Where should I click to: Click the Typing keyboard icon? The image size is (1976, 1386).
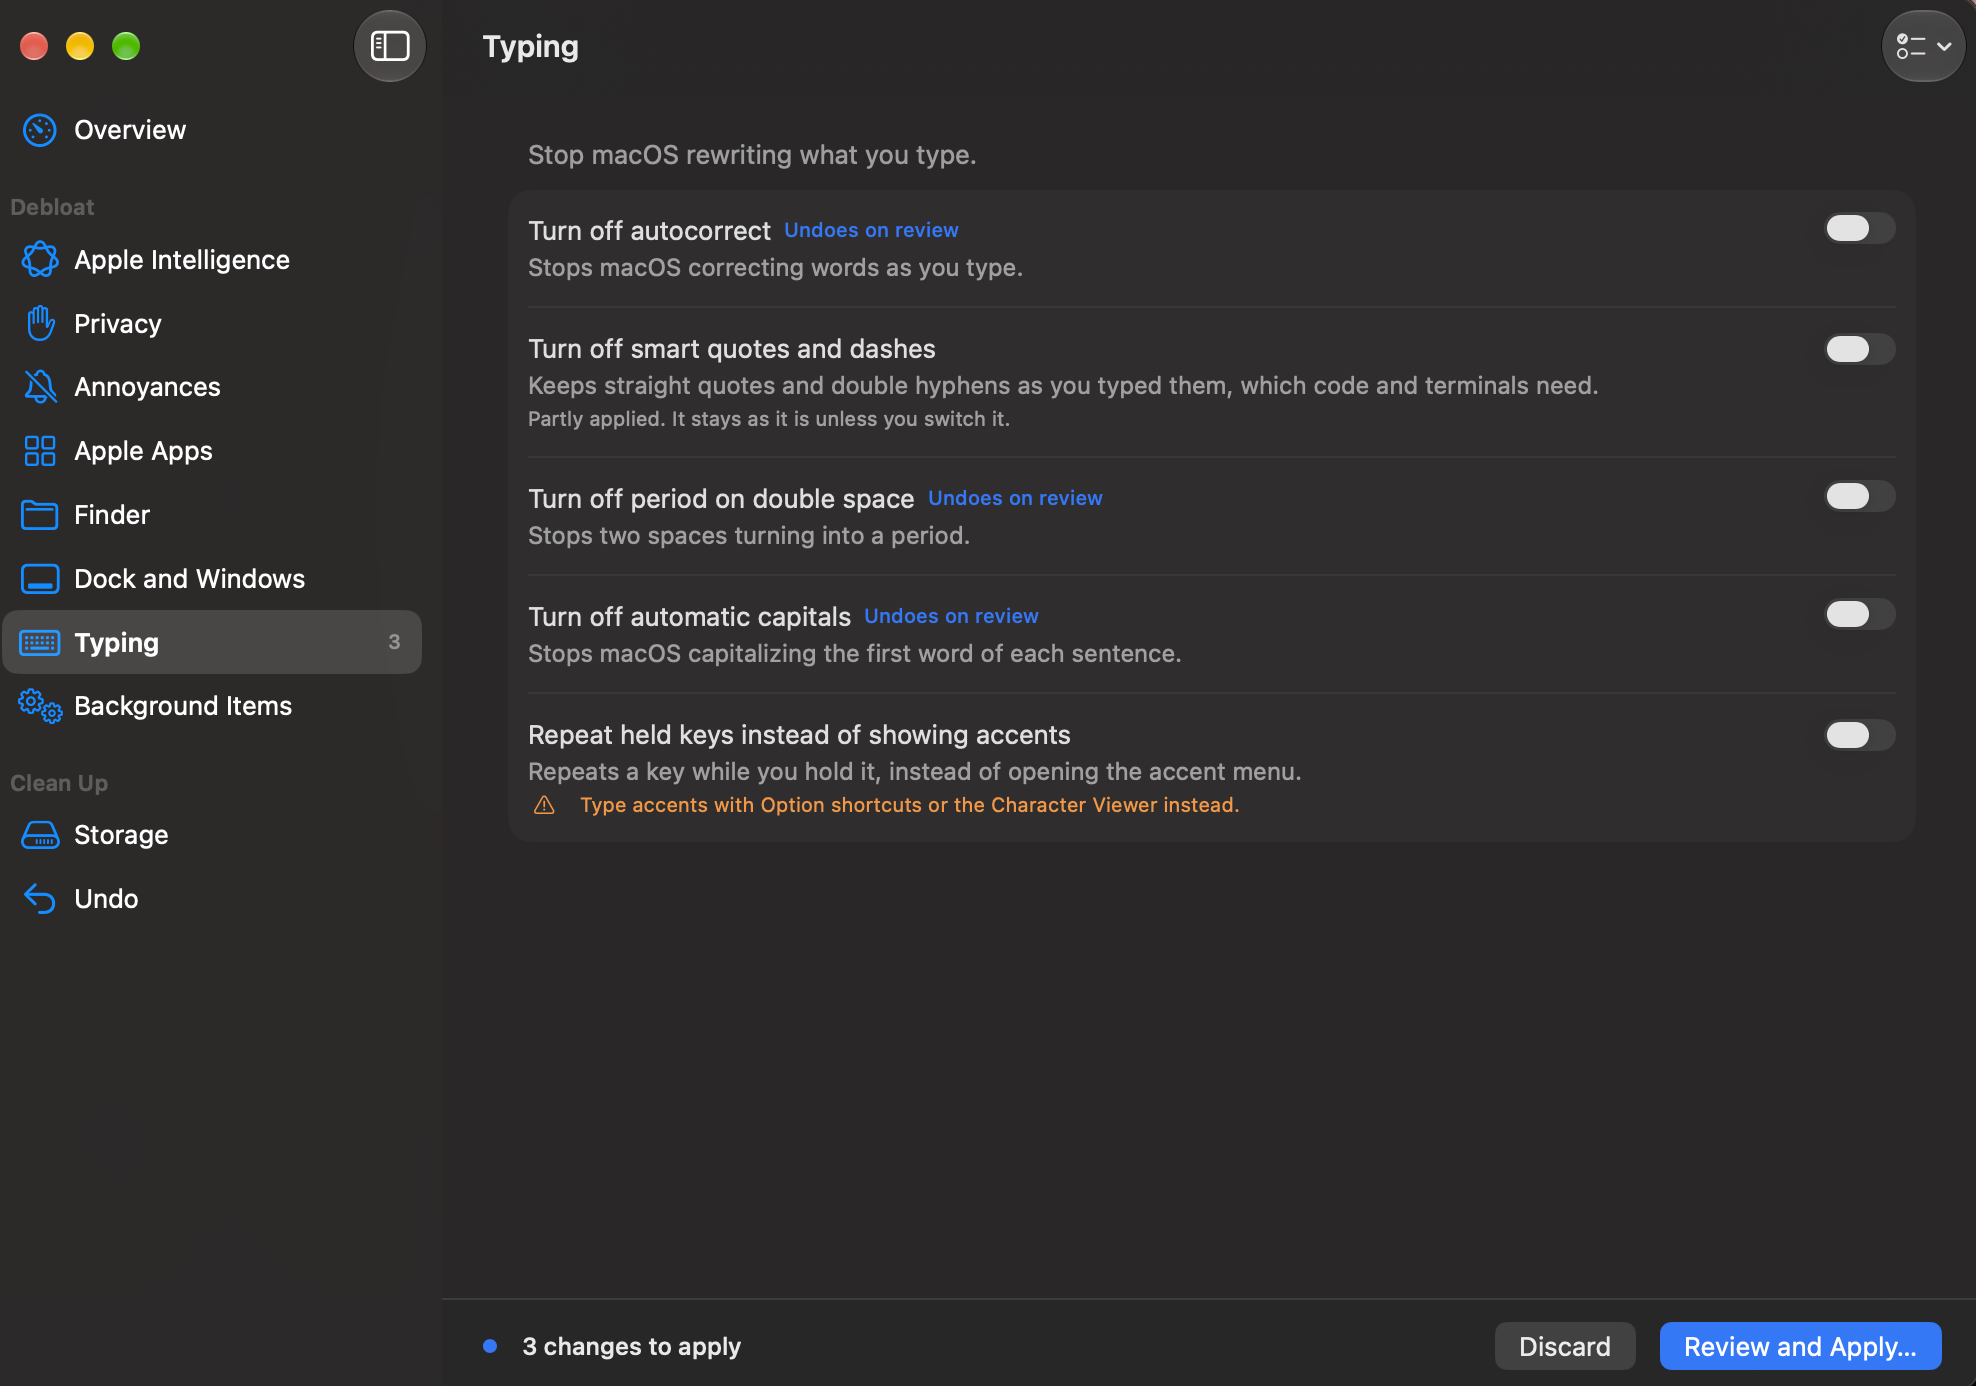[x=40, y=642]
